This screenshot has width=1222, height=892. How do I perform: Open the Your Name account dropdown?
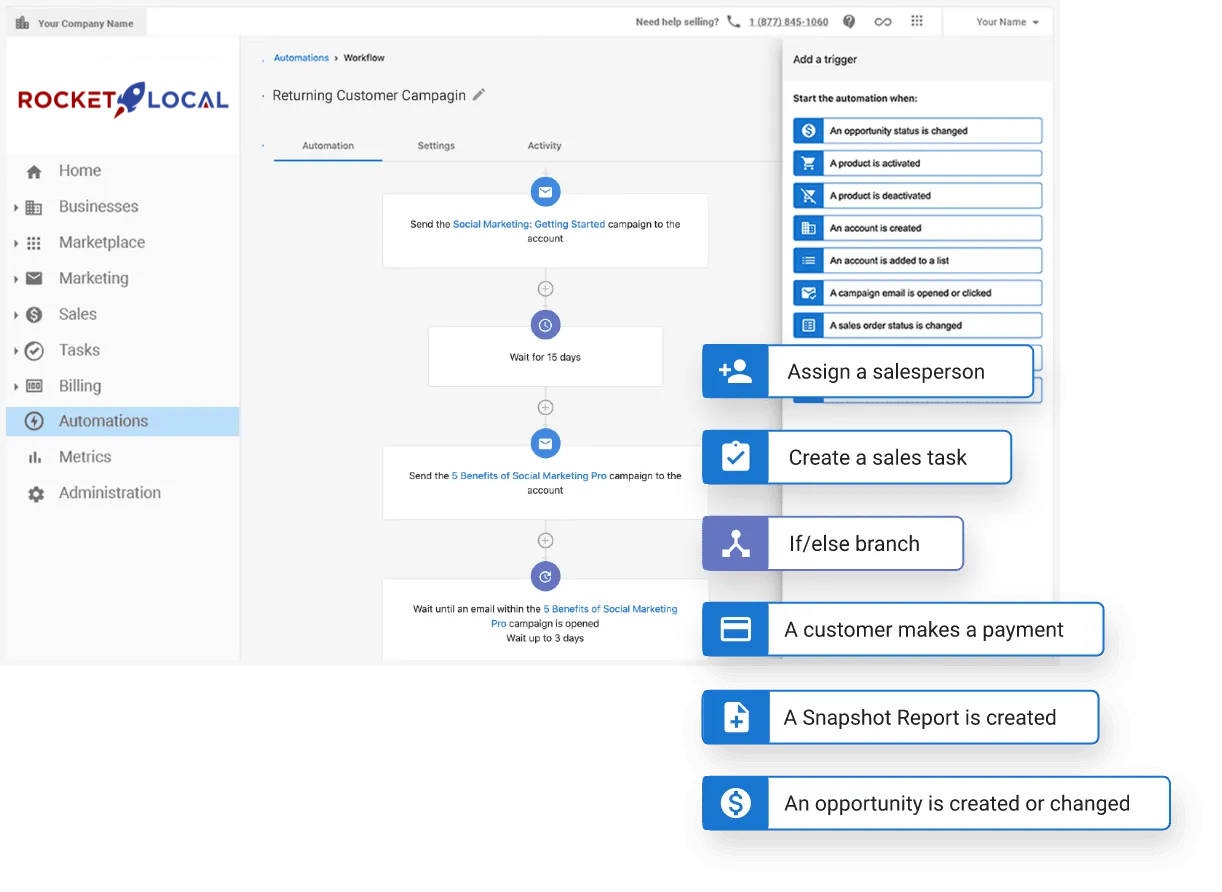[1006, 22]
